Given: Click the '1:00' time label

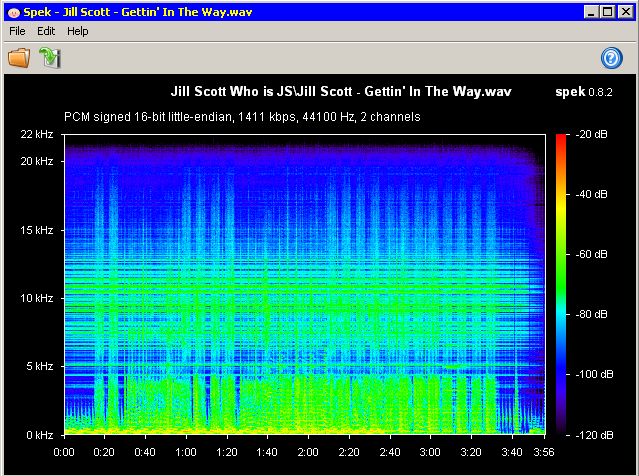Looking at the screenshot, I should pyautogui.click(x=186, y=452).
